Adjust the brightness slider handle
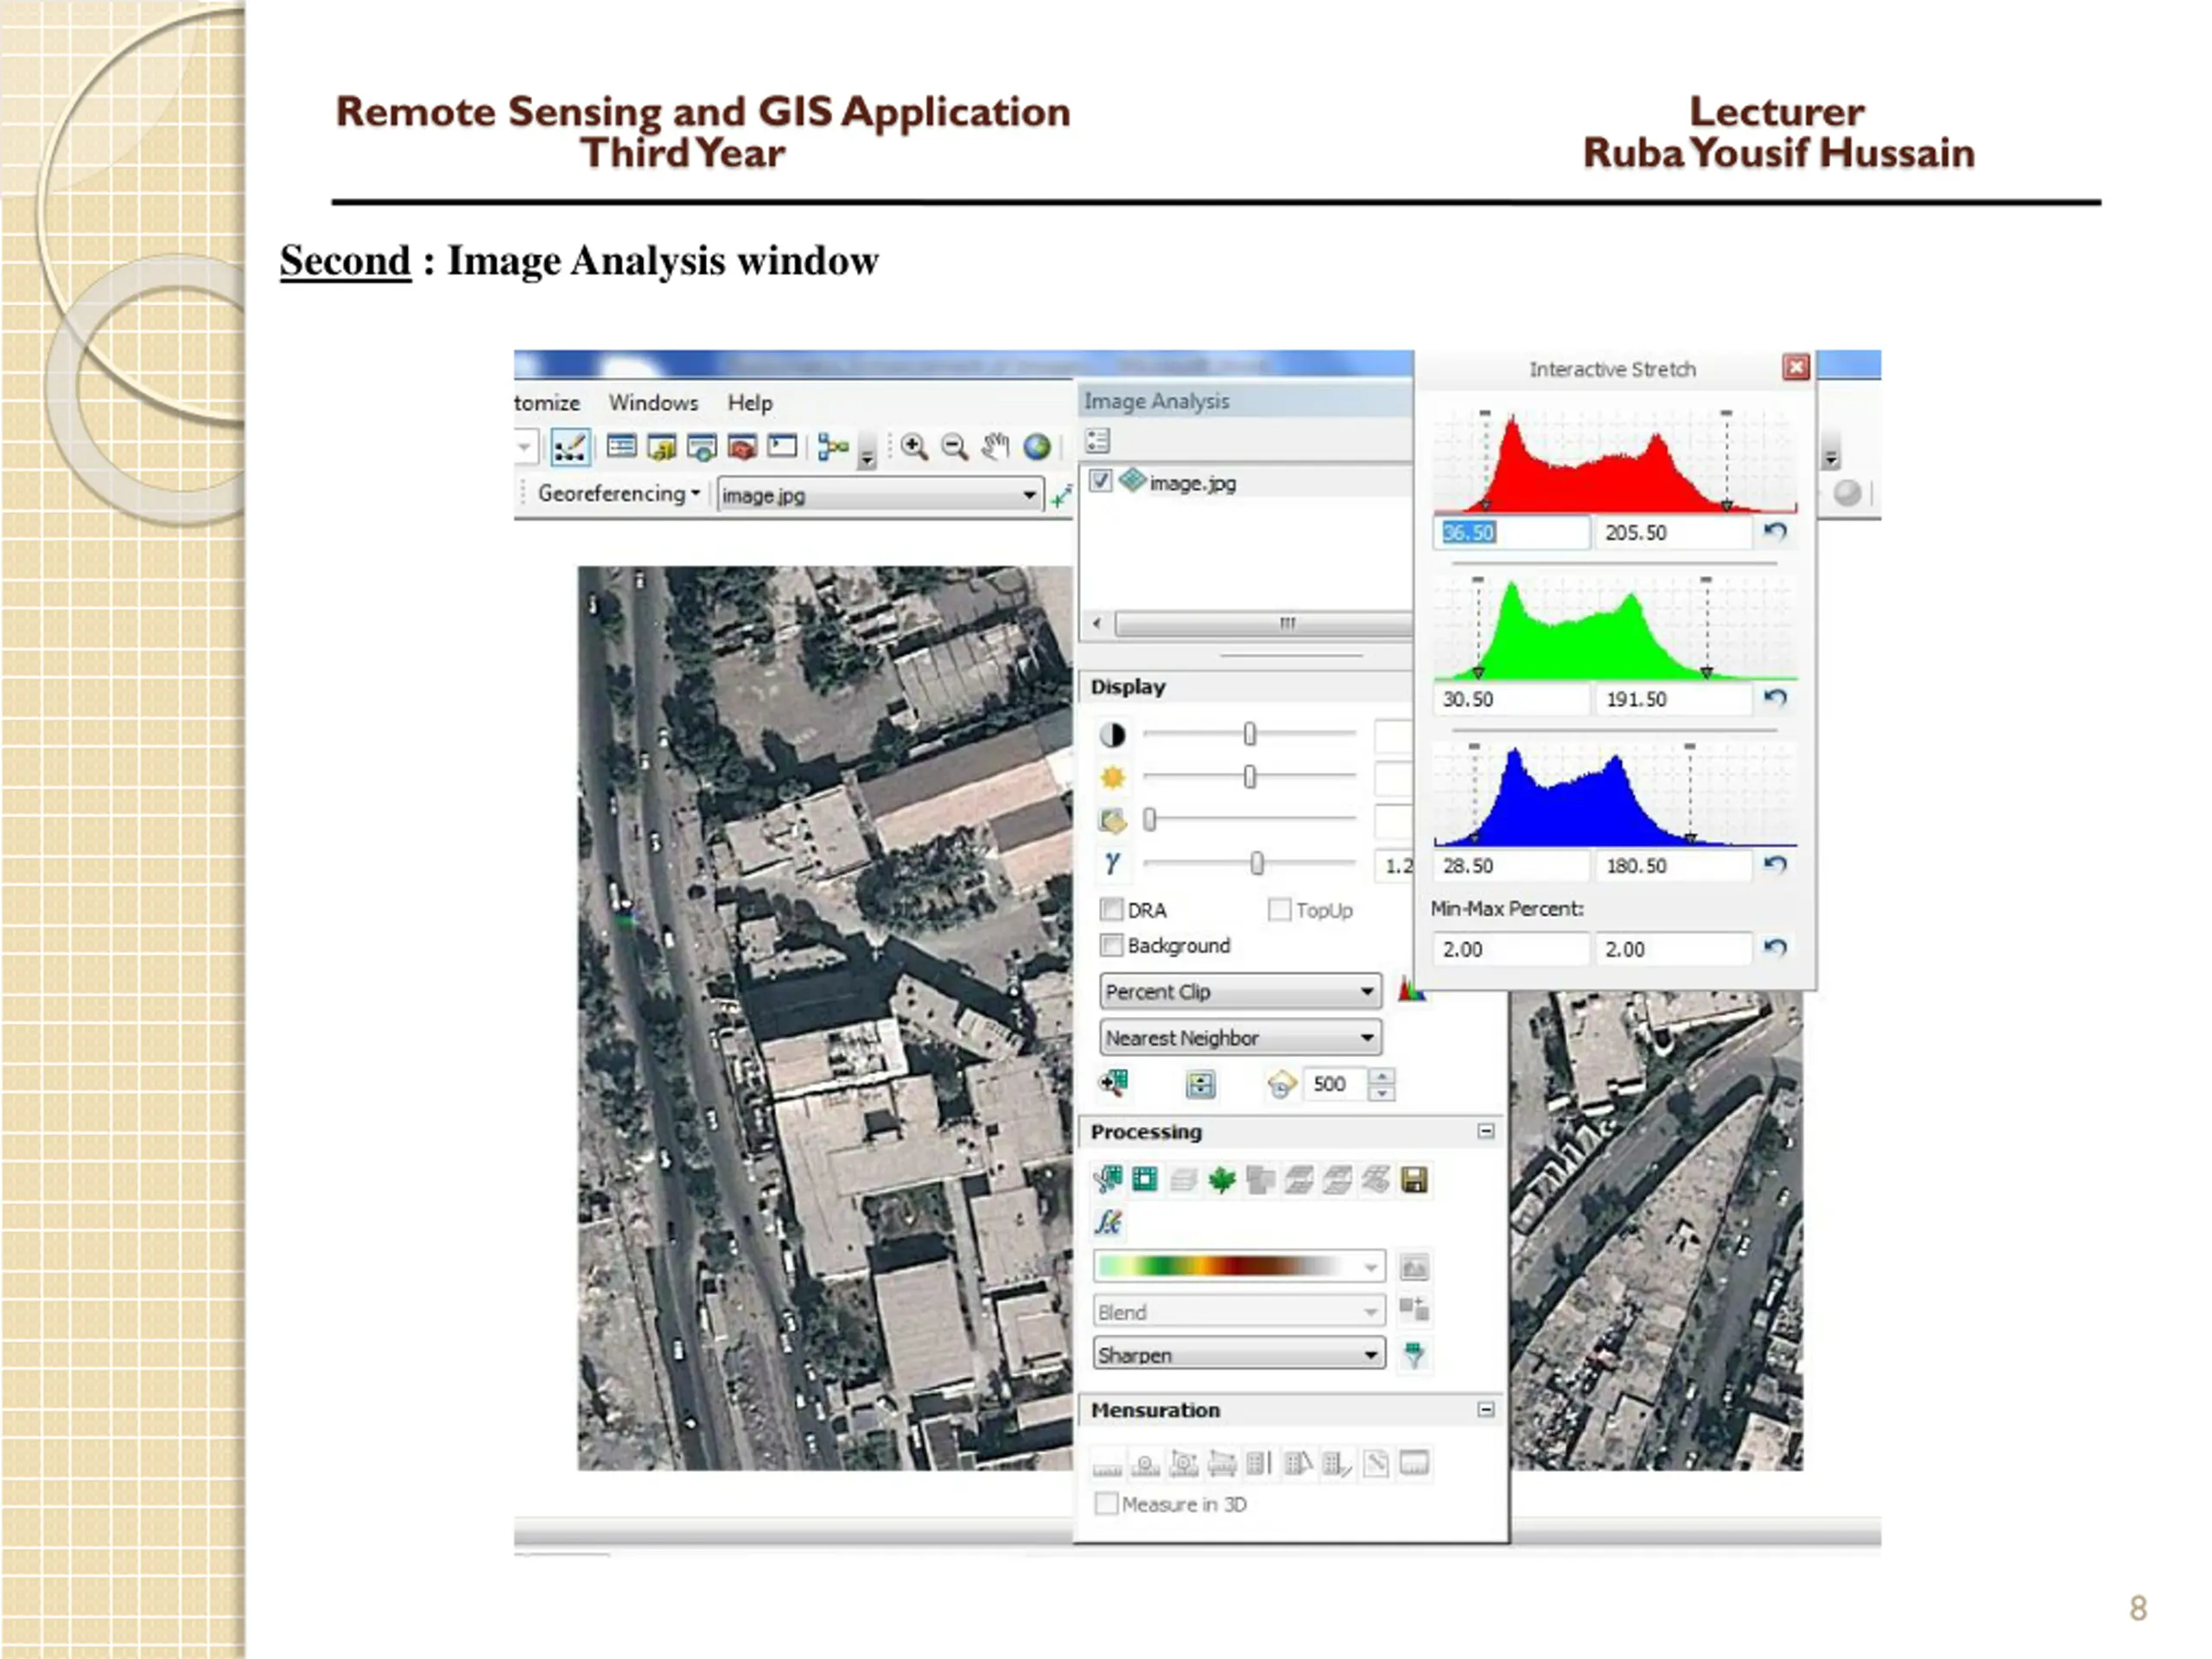 pyautogui.click(x=1249, y=777)
